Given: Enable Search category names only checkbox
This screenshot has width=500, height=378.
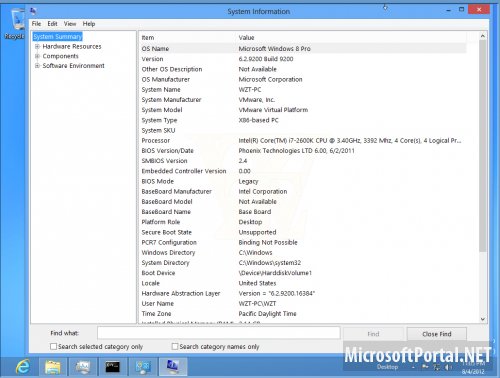Looking at the screenshot, I should coord(175,347).
